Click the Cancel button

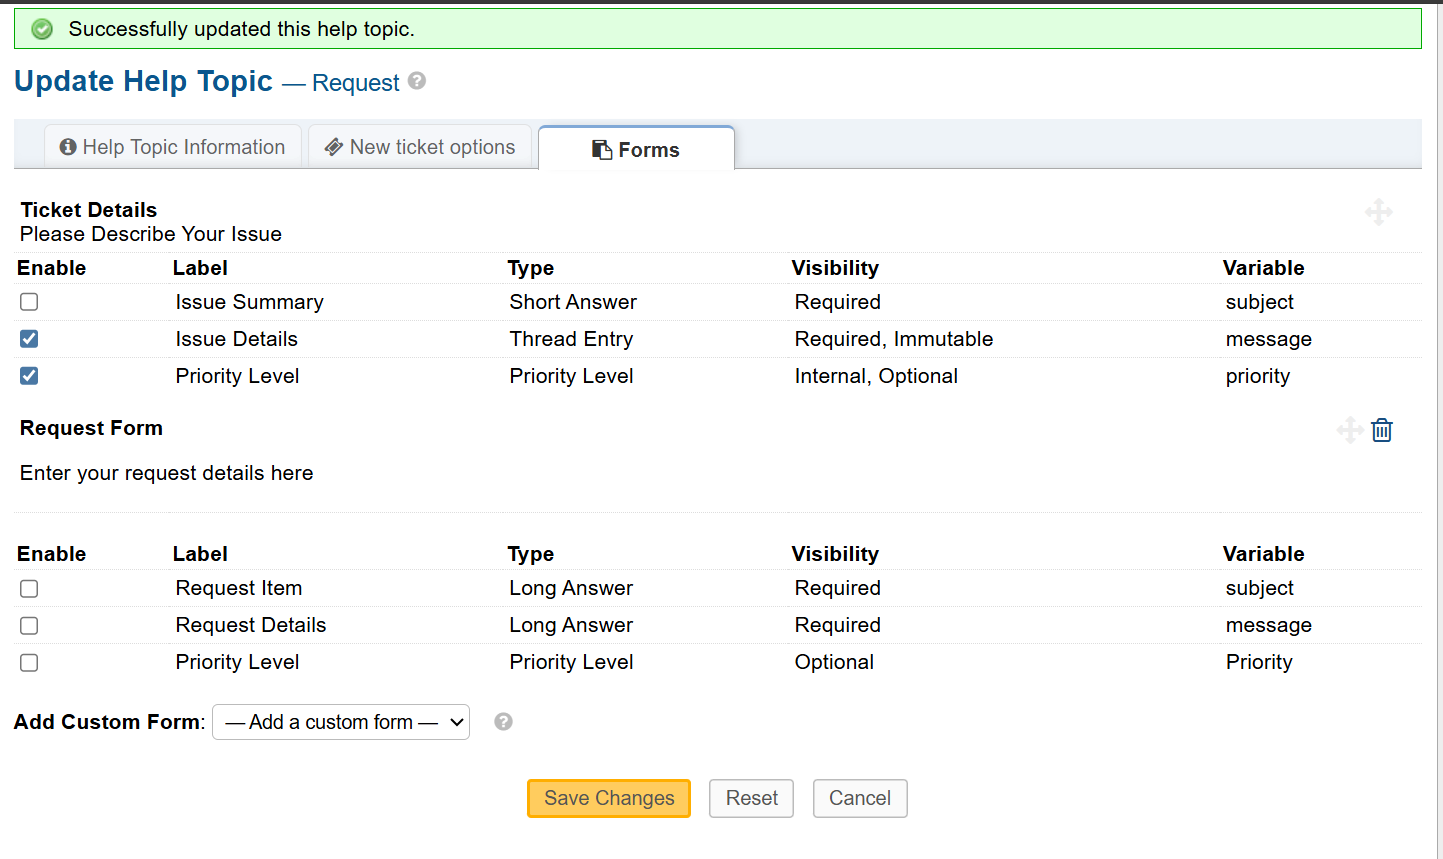click(859, 798)
